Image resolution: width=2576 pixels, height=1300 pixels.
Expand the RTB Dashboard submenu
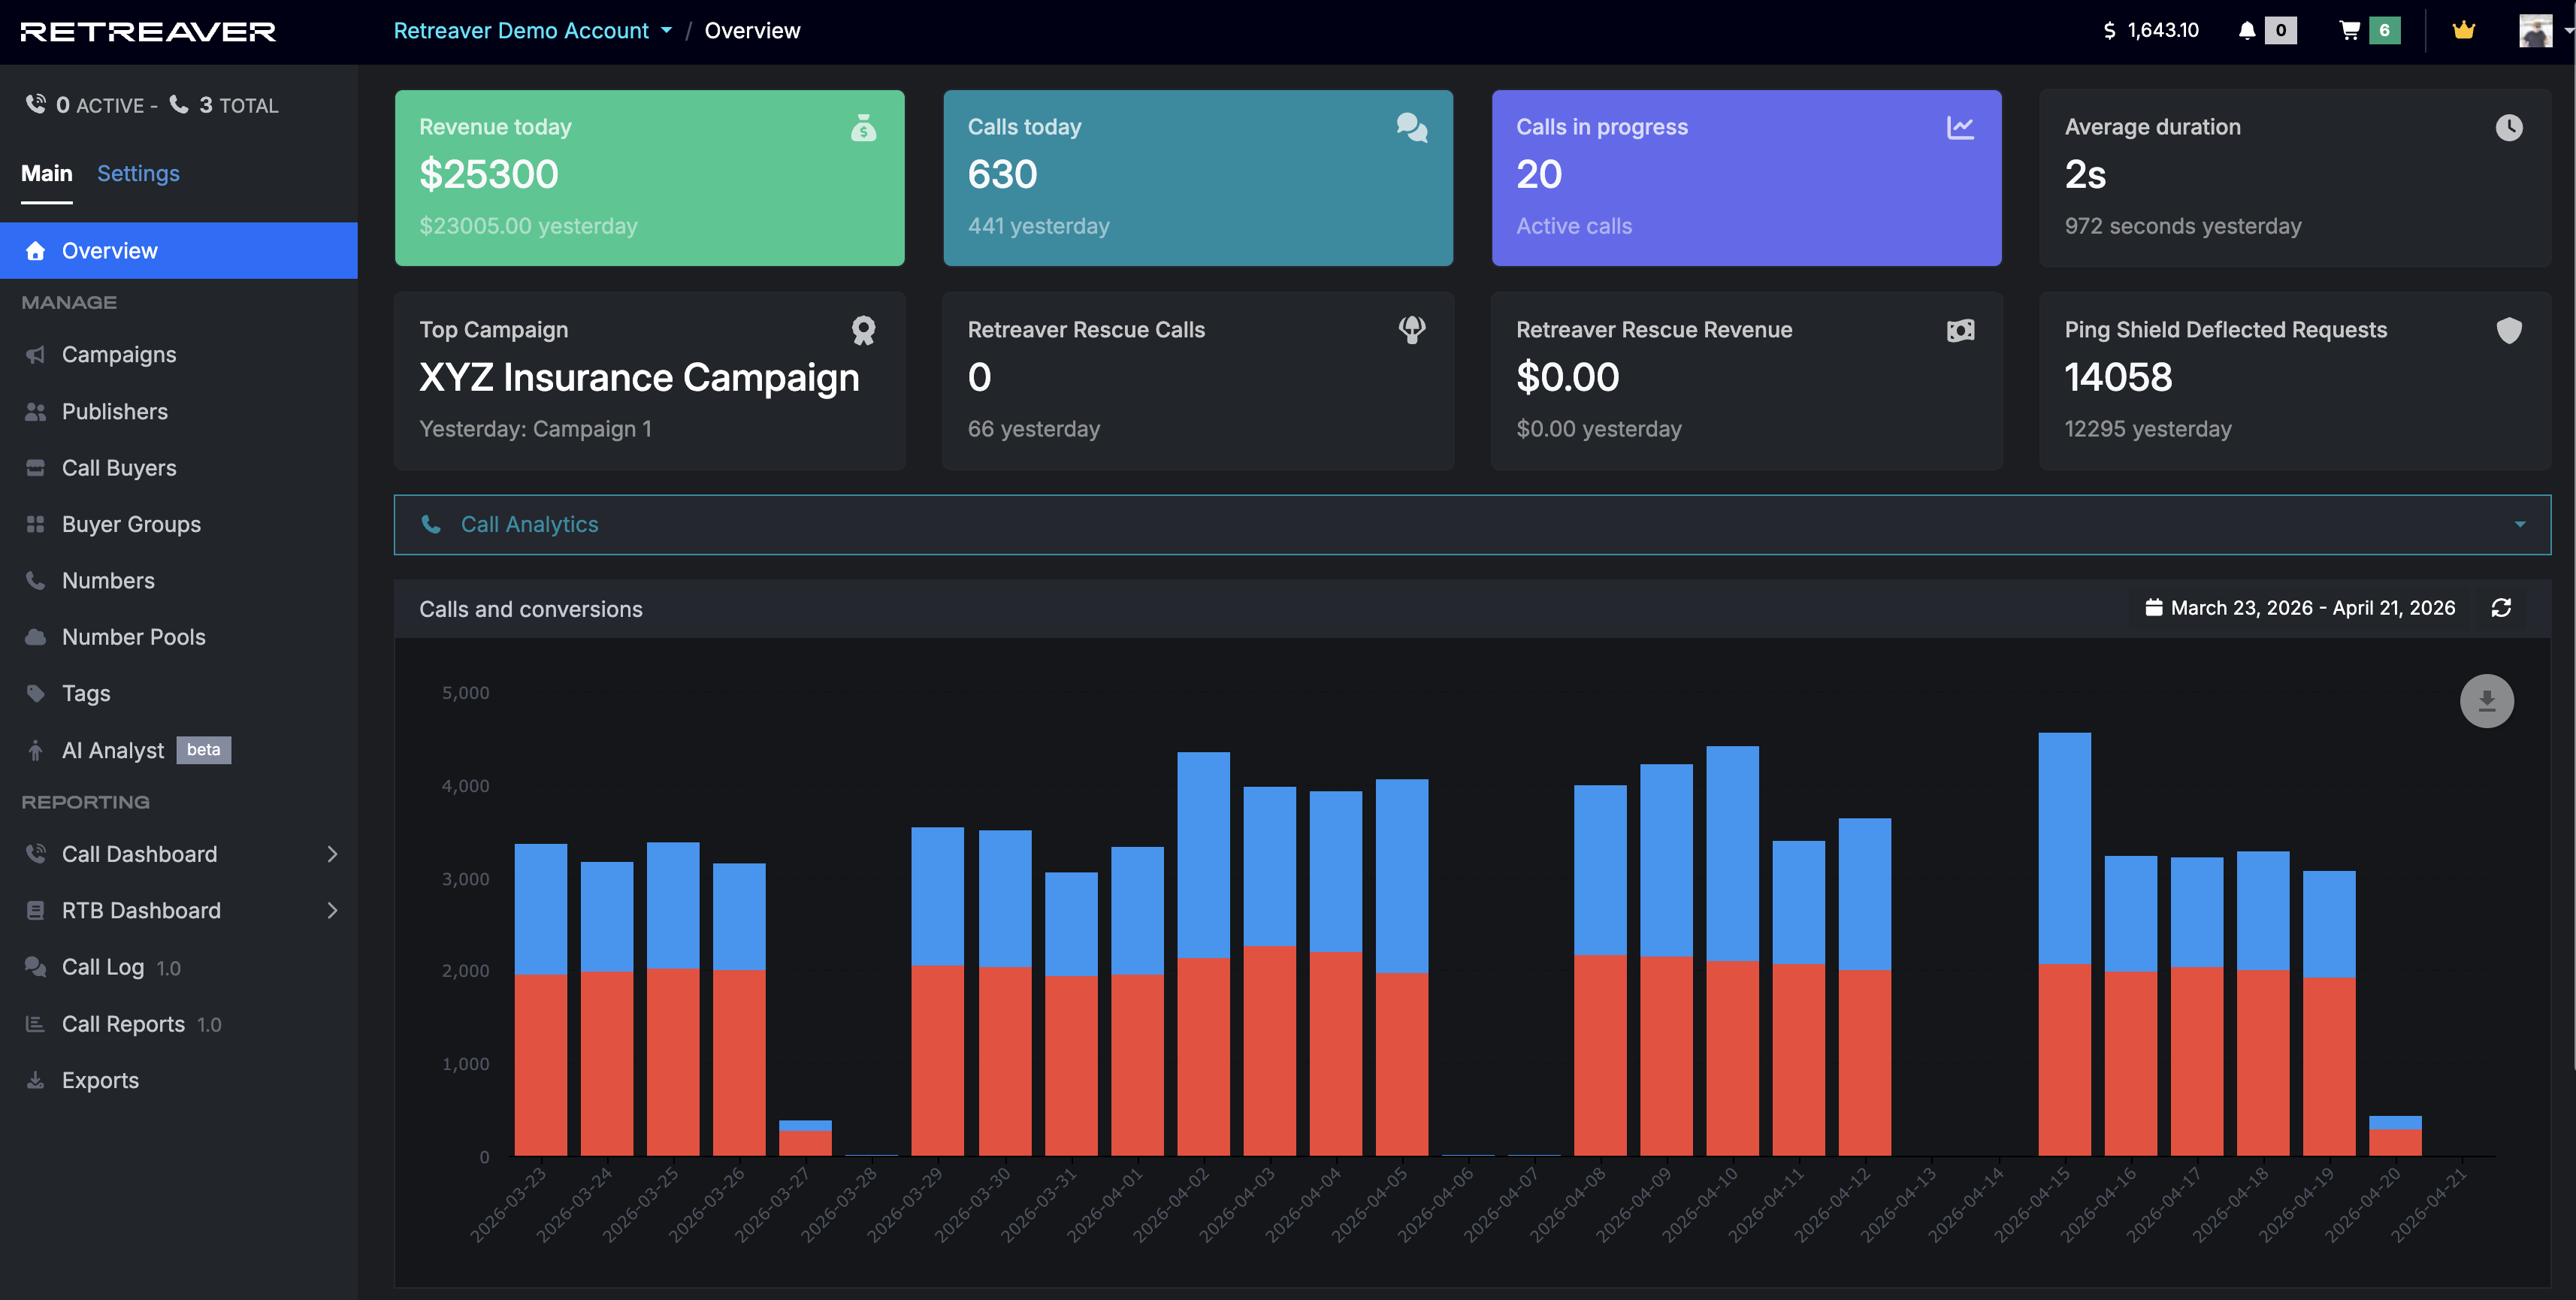pyautogui.click(x=332, y=910)
